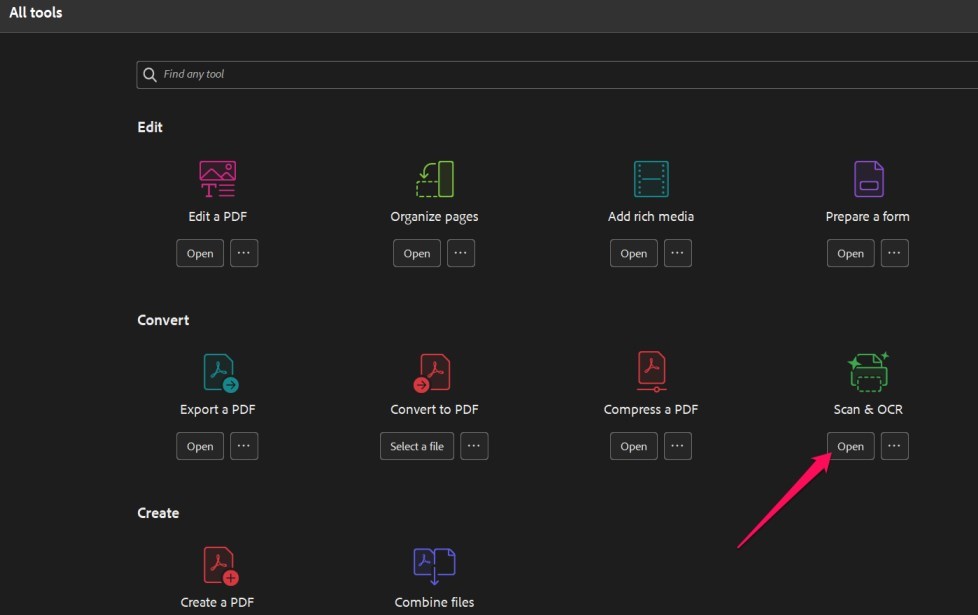The height and width of the screenshot is (615, 978).
Task: Select the Export a PDF tool icon
Action: point(218,371)
